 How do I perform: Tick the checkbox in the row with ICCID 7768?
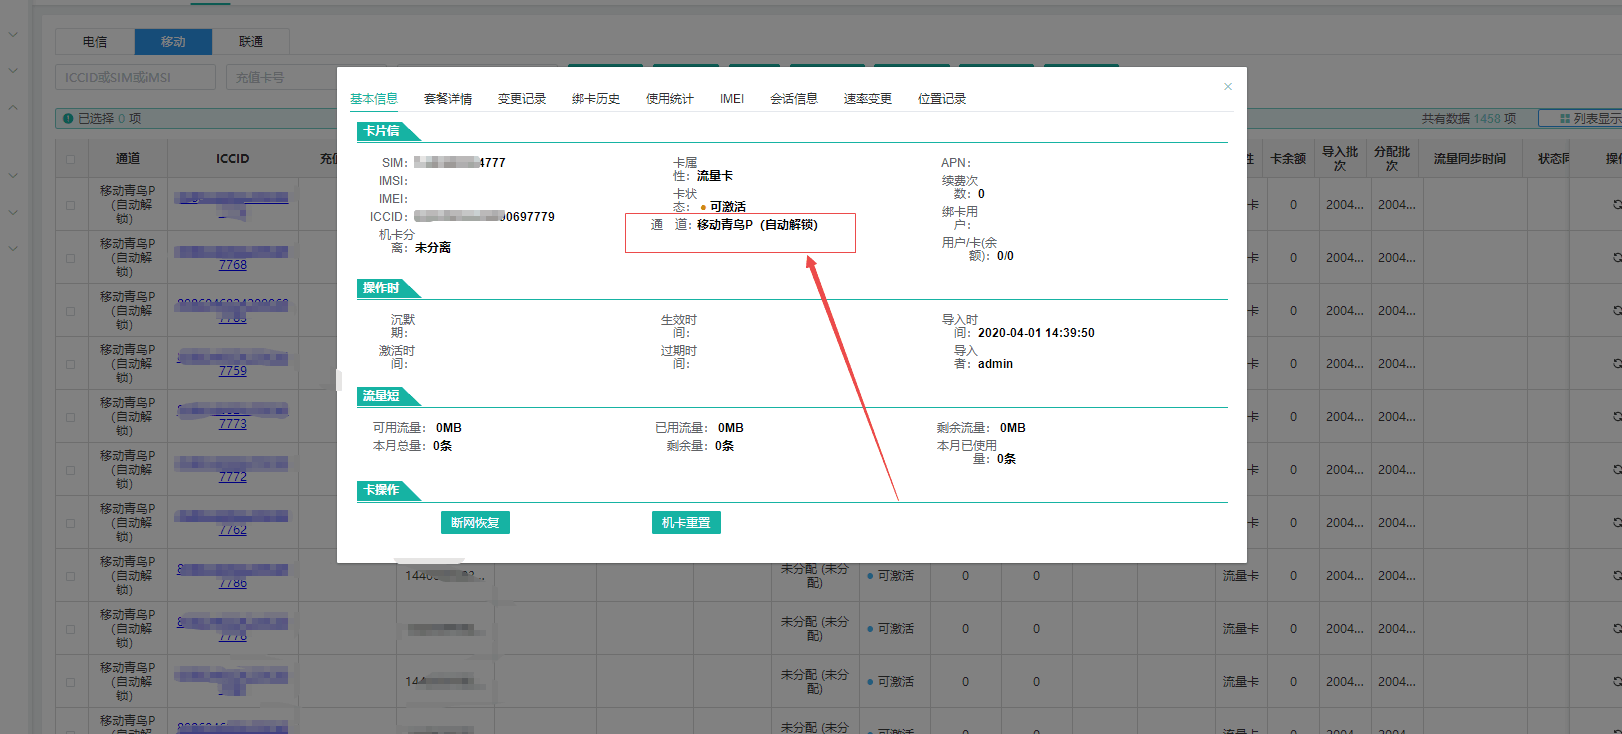coord(70,258)
